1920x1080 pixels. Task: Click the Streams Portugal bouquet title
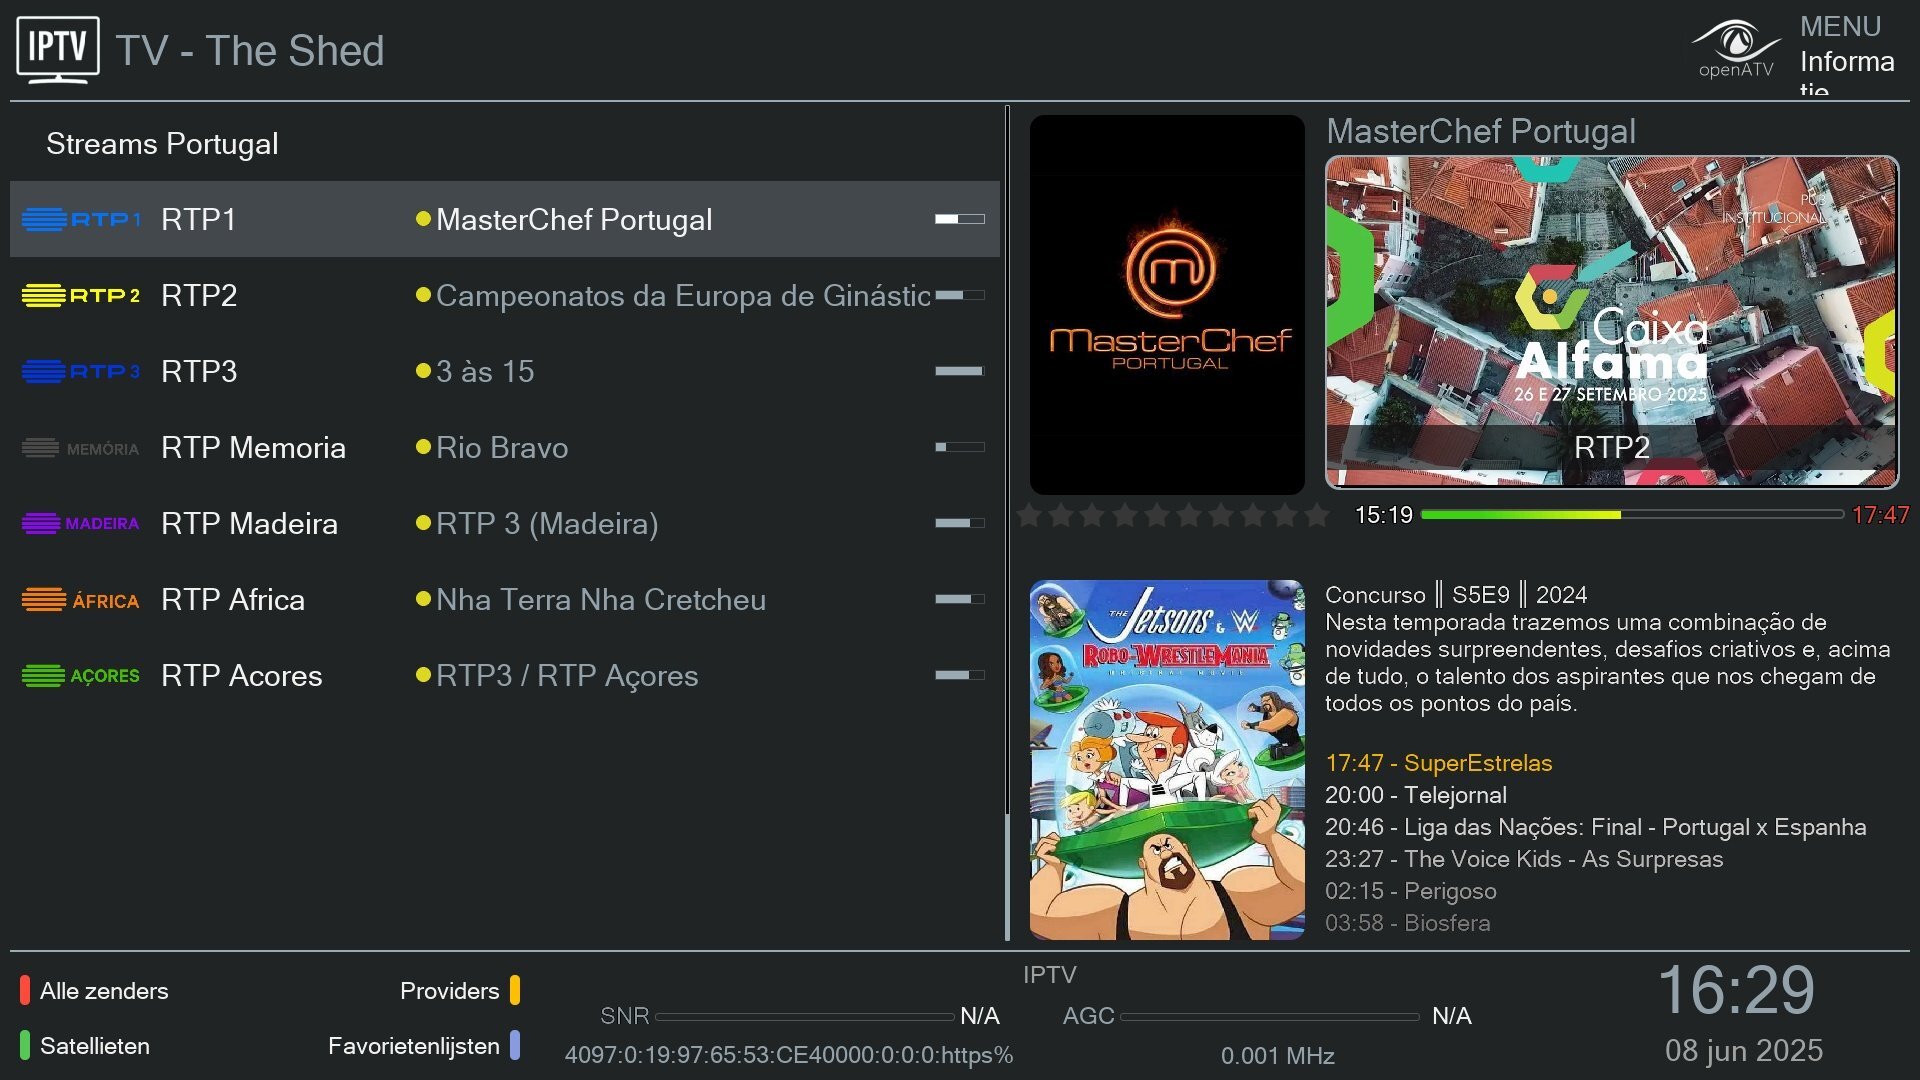(x=162, y=144)
